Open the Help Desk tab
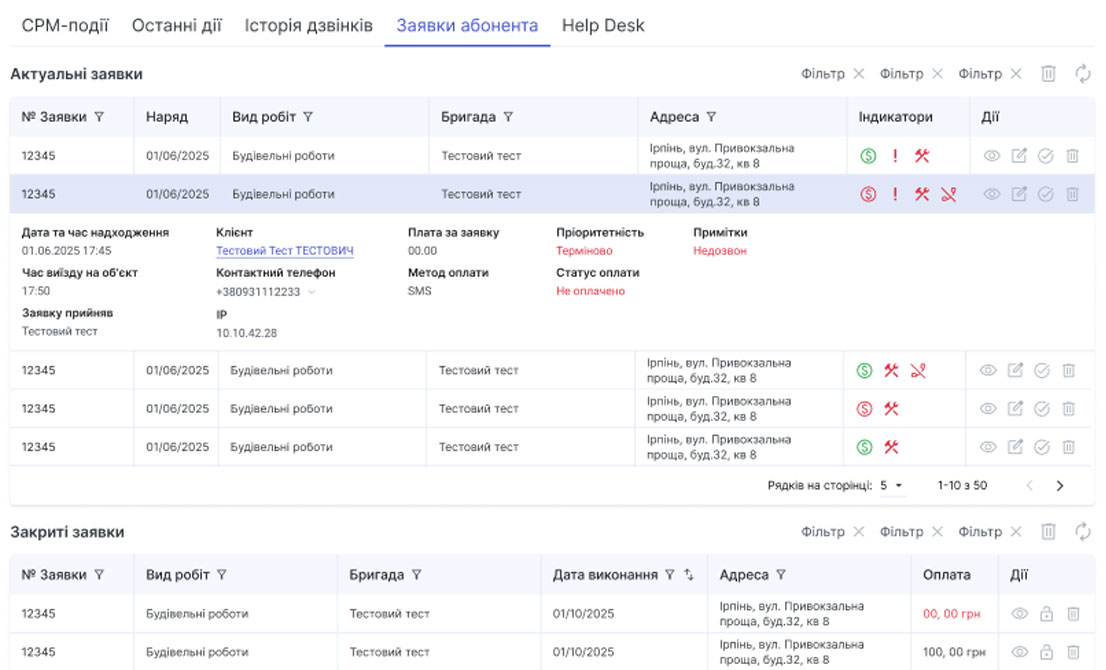1106x670 pixels. click(603, 26)
